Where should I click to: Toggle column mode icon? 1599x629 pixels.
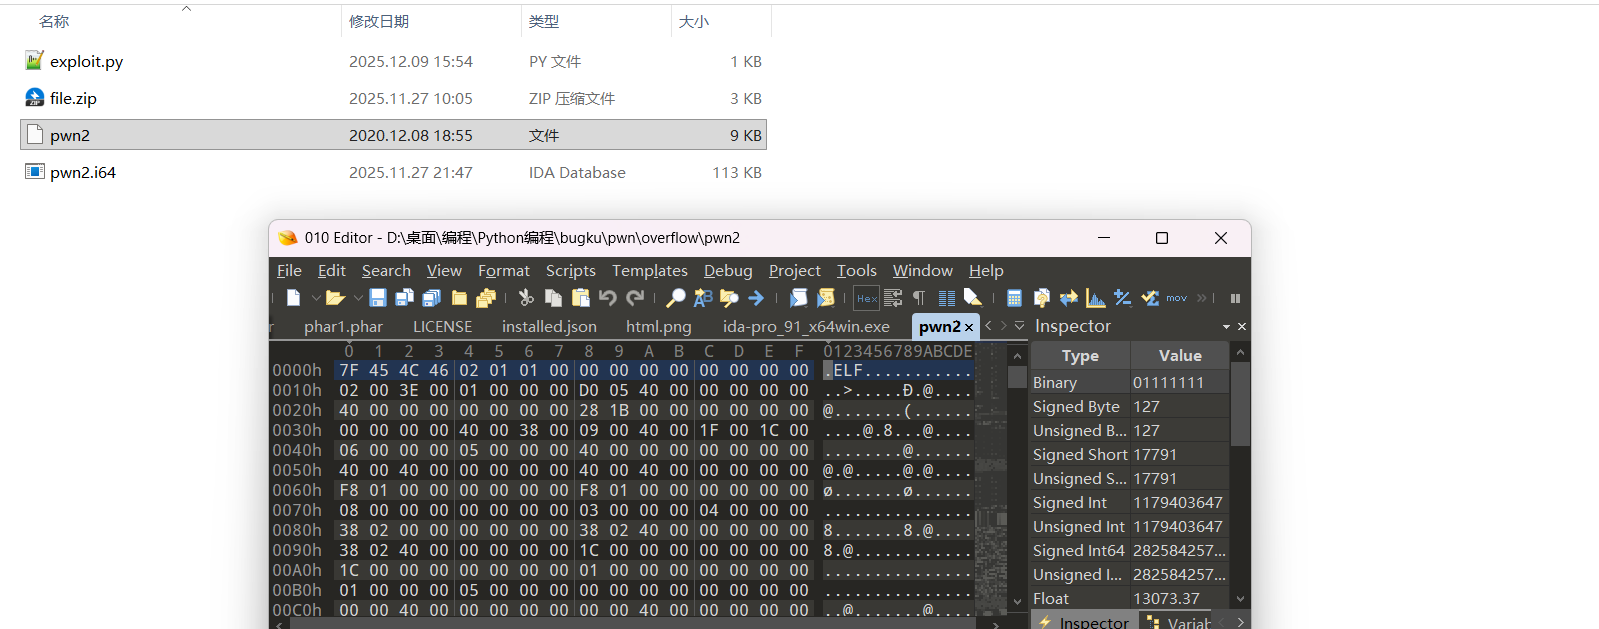946,298
